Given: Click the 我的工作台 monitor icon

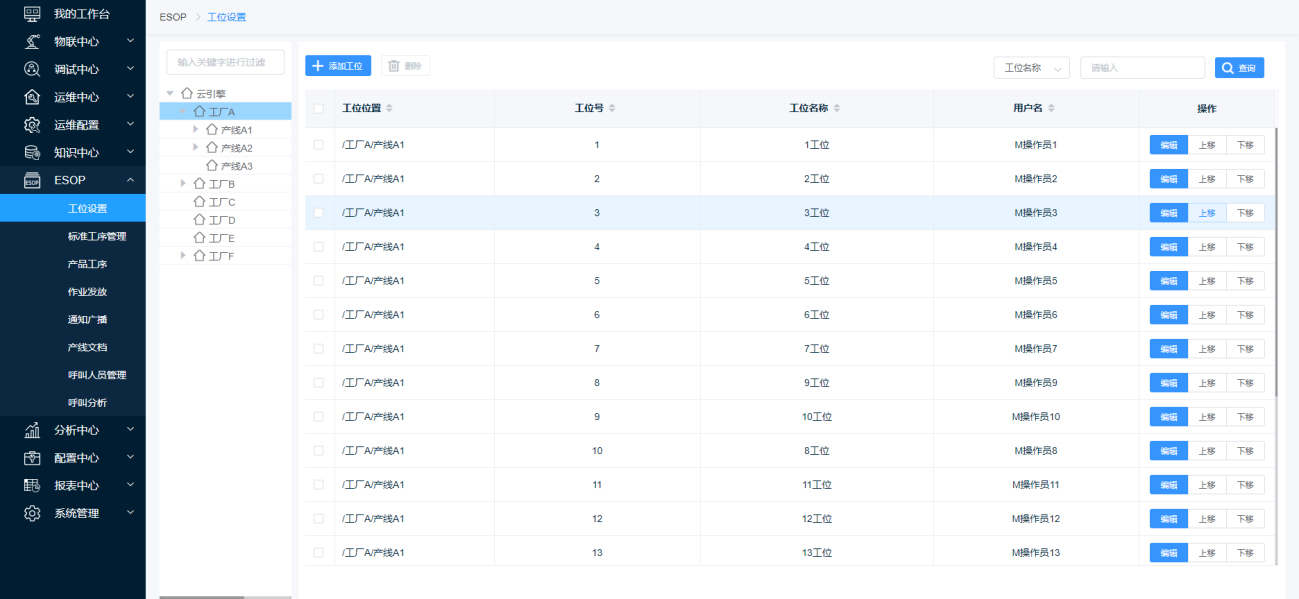Looking at the screenshot, I should [32, 14].
